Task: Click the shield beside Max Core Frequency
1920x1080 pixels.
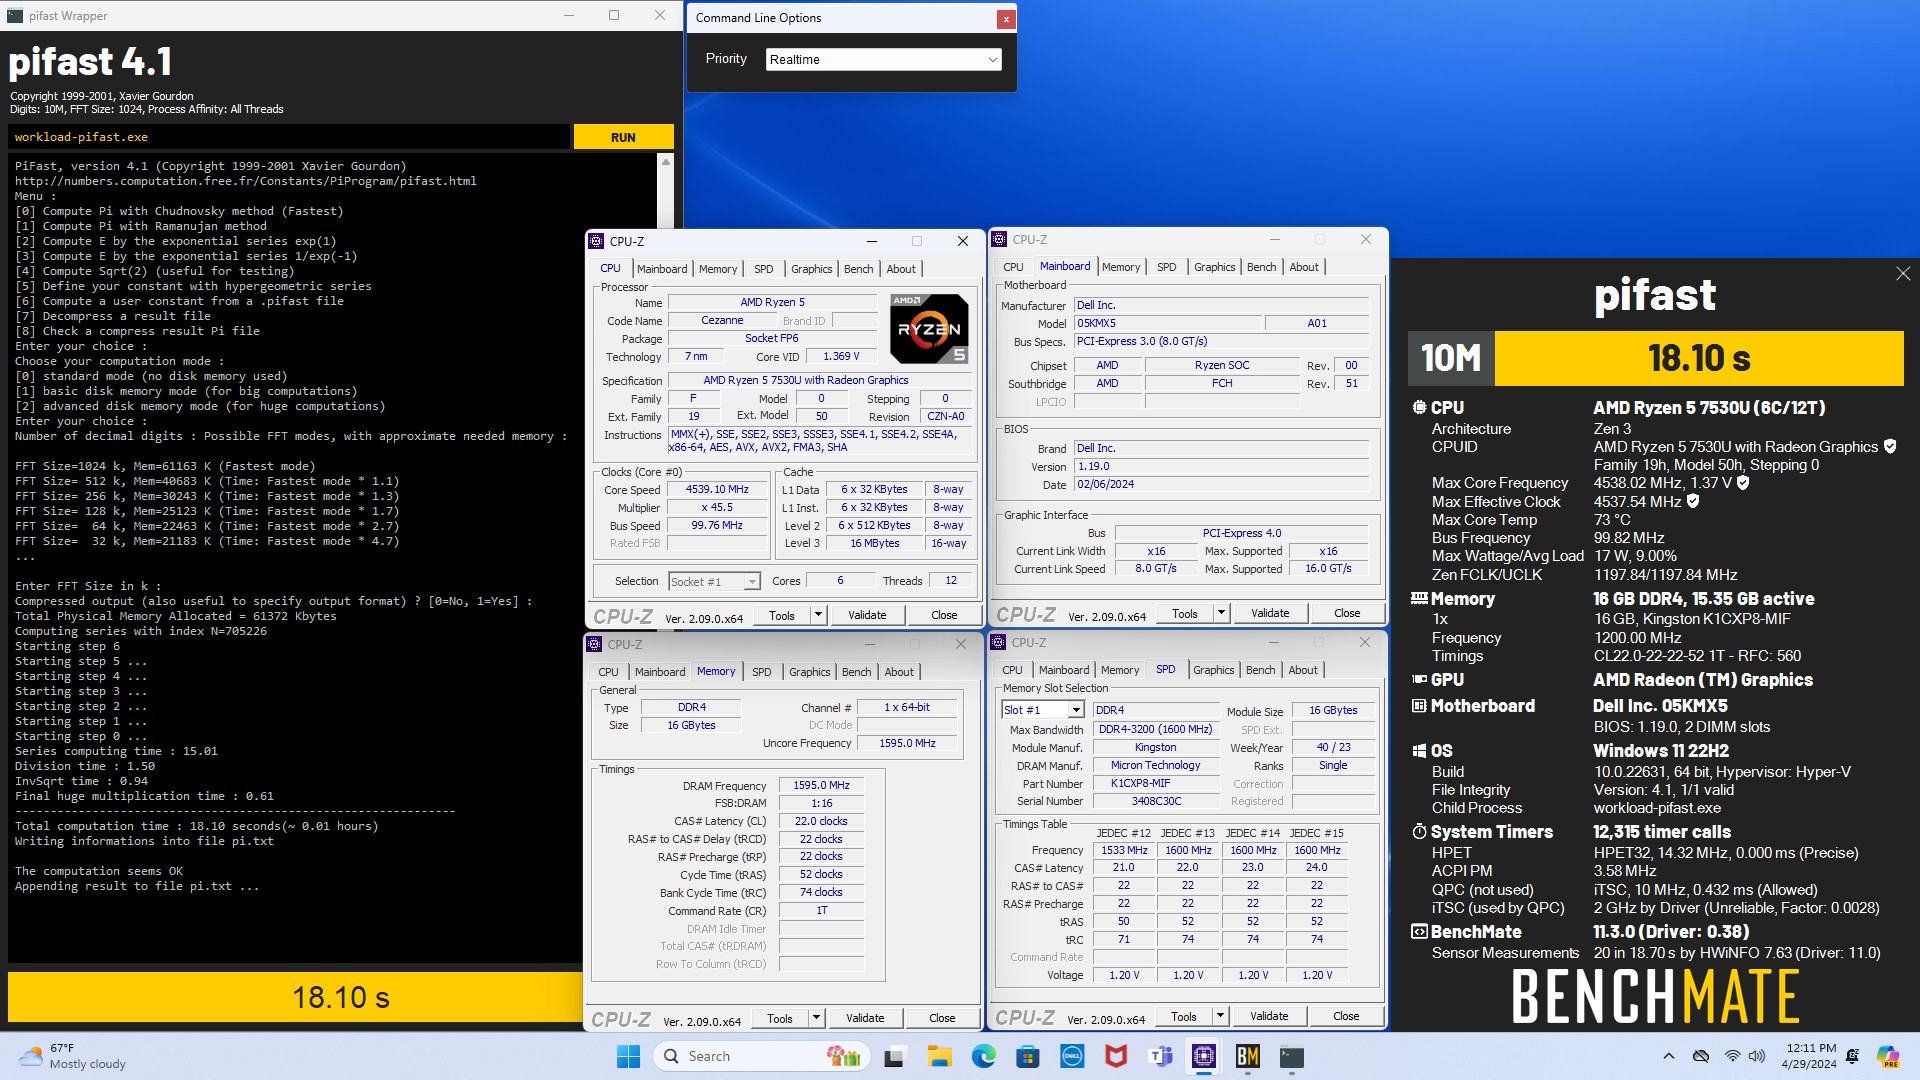Action: 1743,483
